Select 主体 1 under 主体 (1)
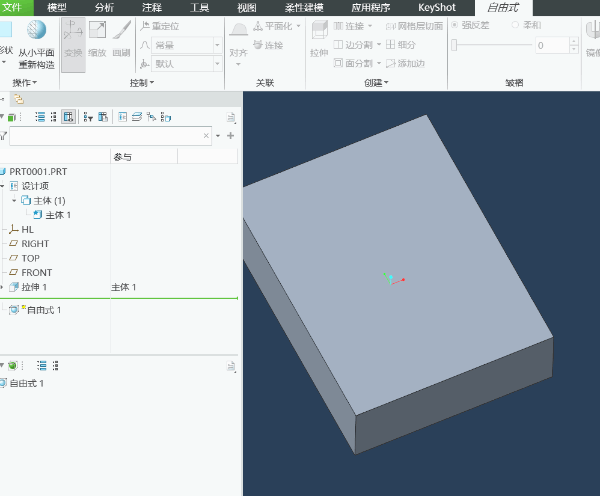The image size is (600, 496). (x=58, y=215)
